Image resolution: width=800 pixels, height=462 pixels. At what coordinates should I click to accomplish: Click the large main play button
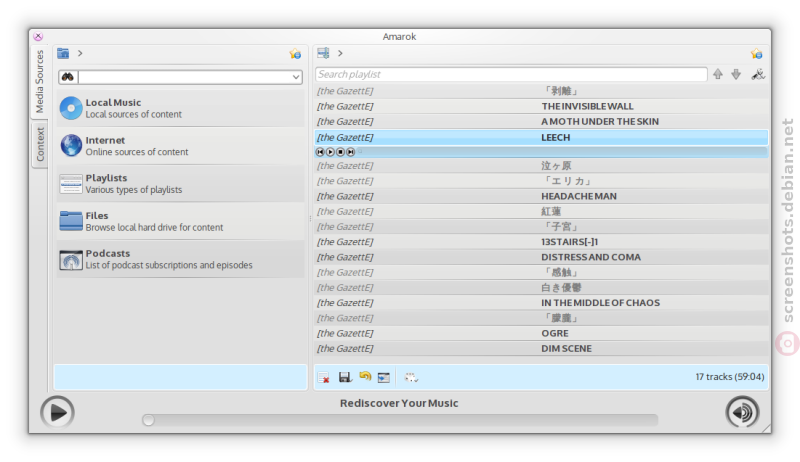(x=58, y=412)
